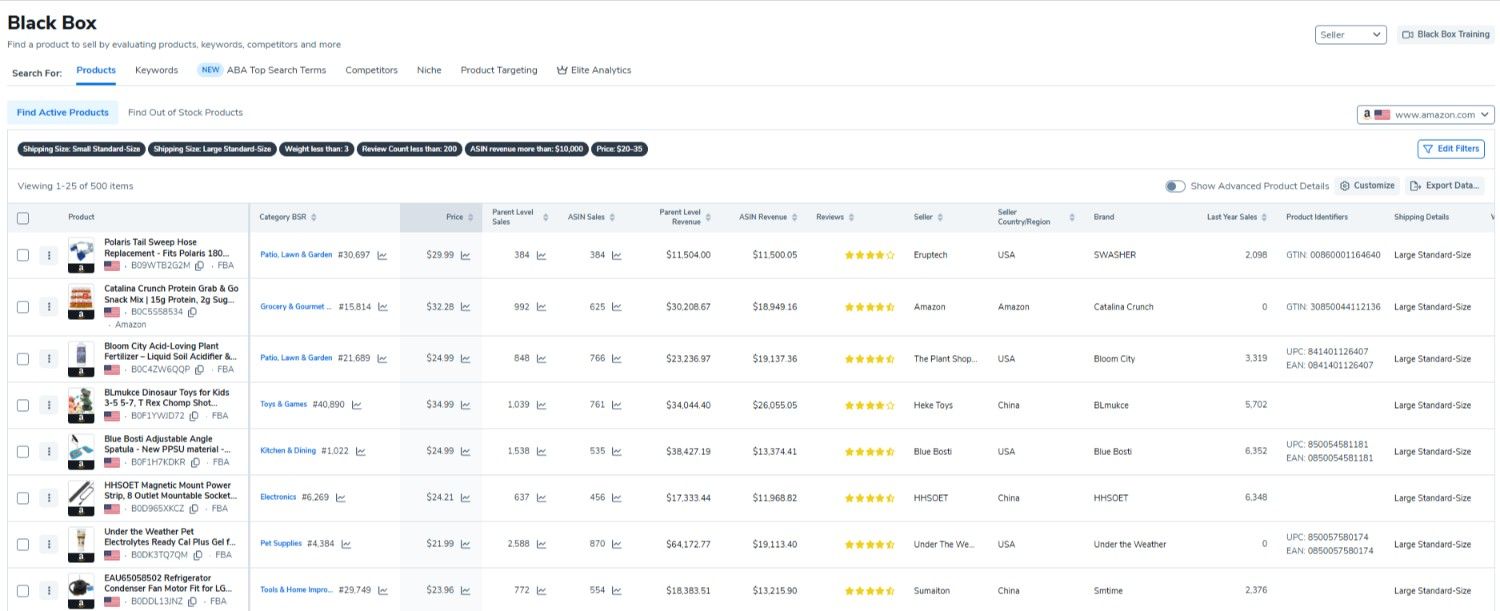Select all rows with the header checkbox
Viewport: 1500px width, 611px height.
pos(23,218)
